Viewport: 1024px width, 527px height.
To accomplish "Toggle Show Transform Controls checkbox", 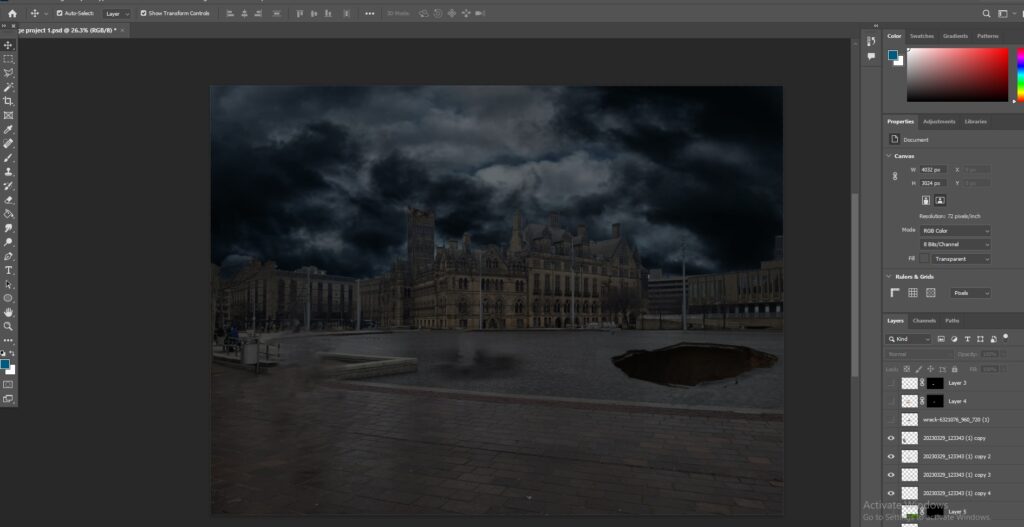I will [143, 14].
